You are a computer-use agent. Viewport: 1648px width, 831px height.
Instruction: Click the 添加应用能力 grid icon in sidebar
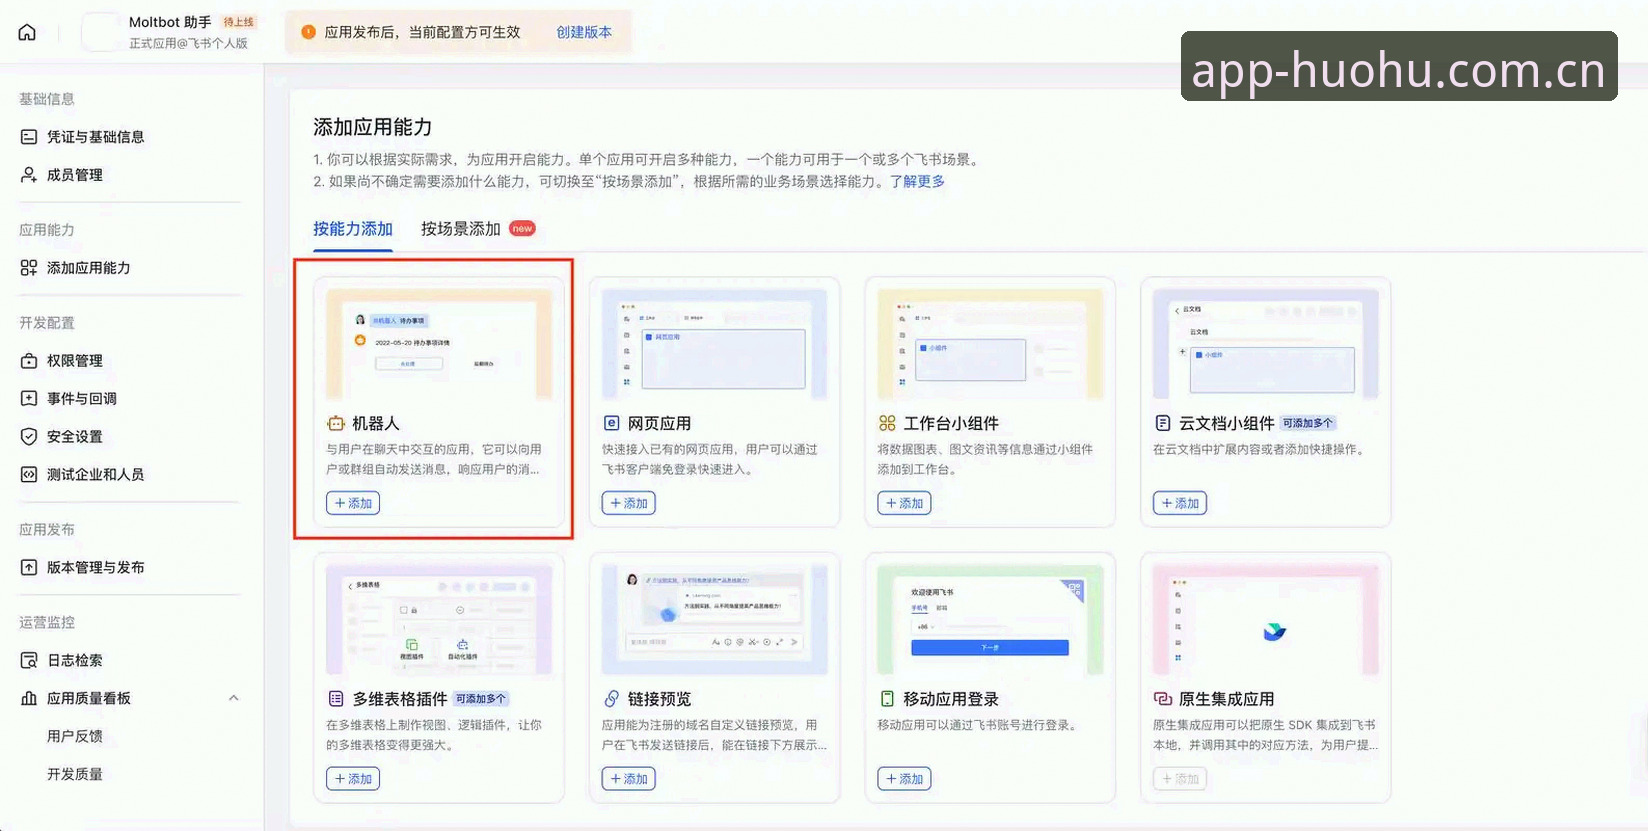[29, 268]
